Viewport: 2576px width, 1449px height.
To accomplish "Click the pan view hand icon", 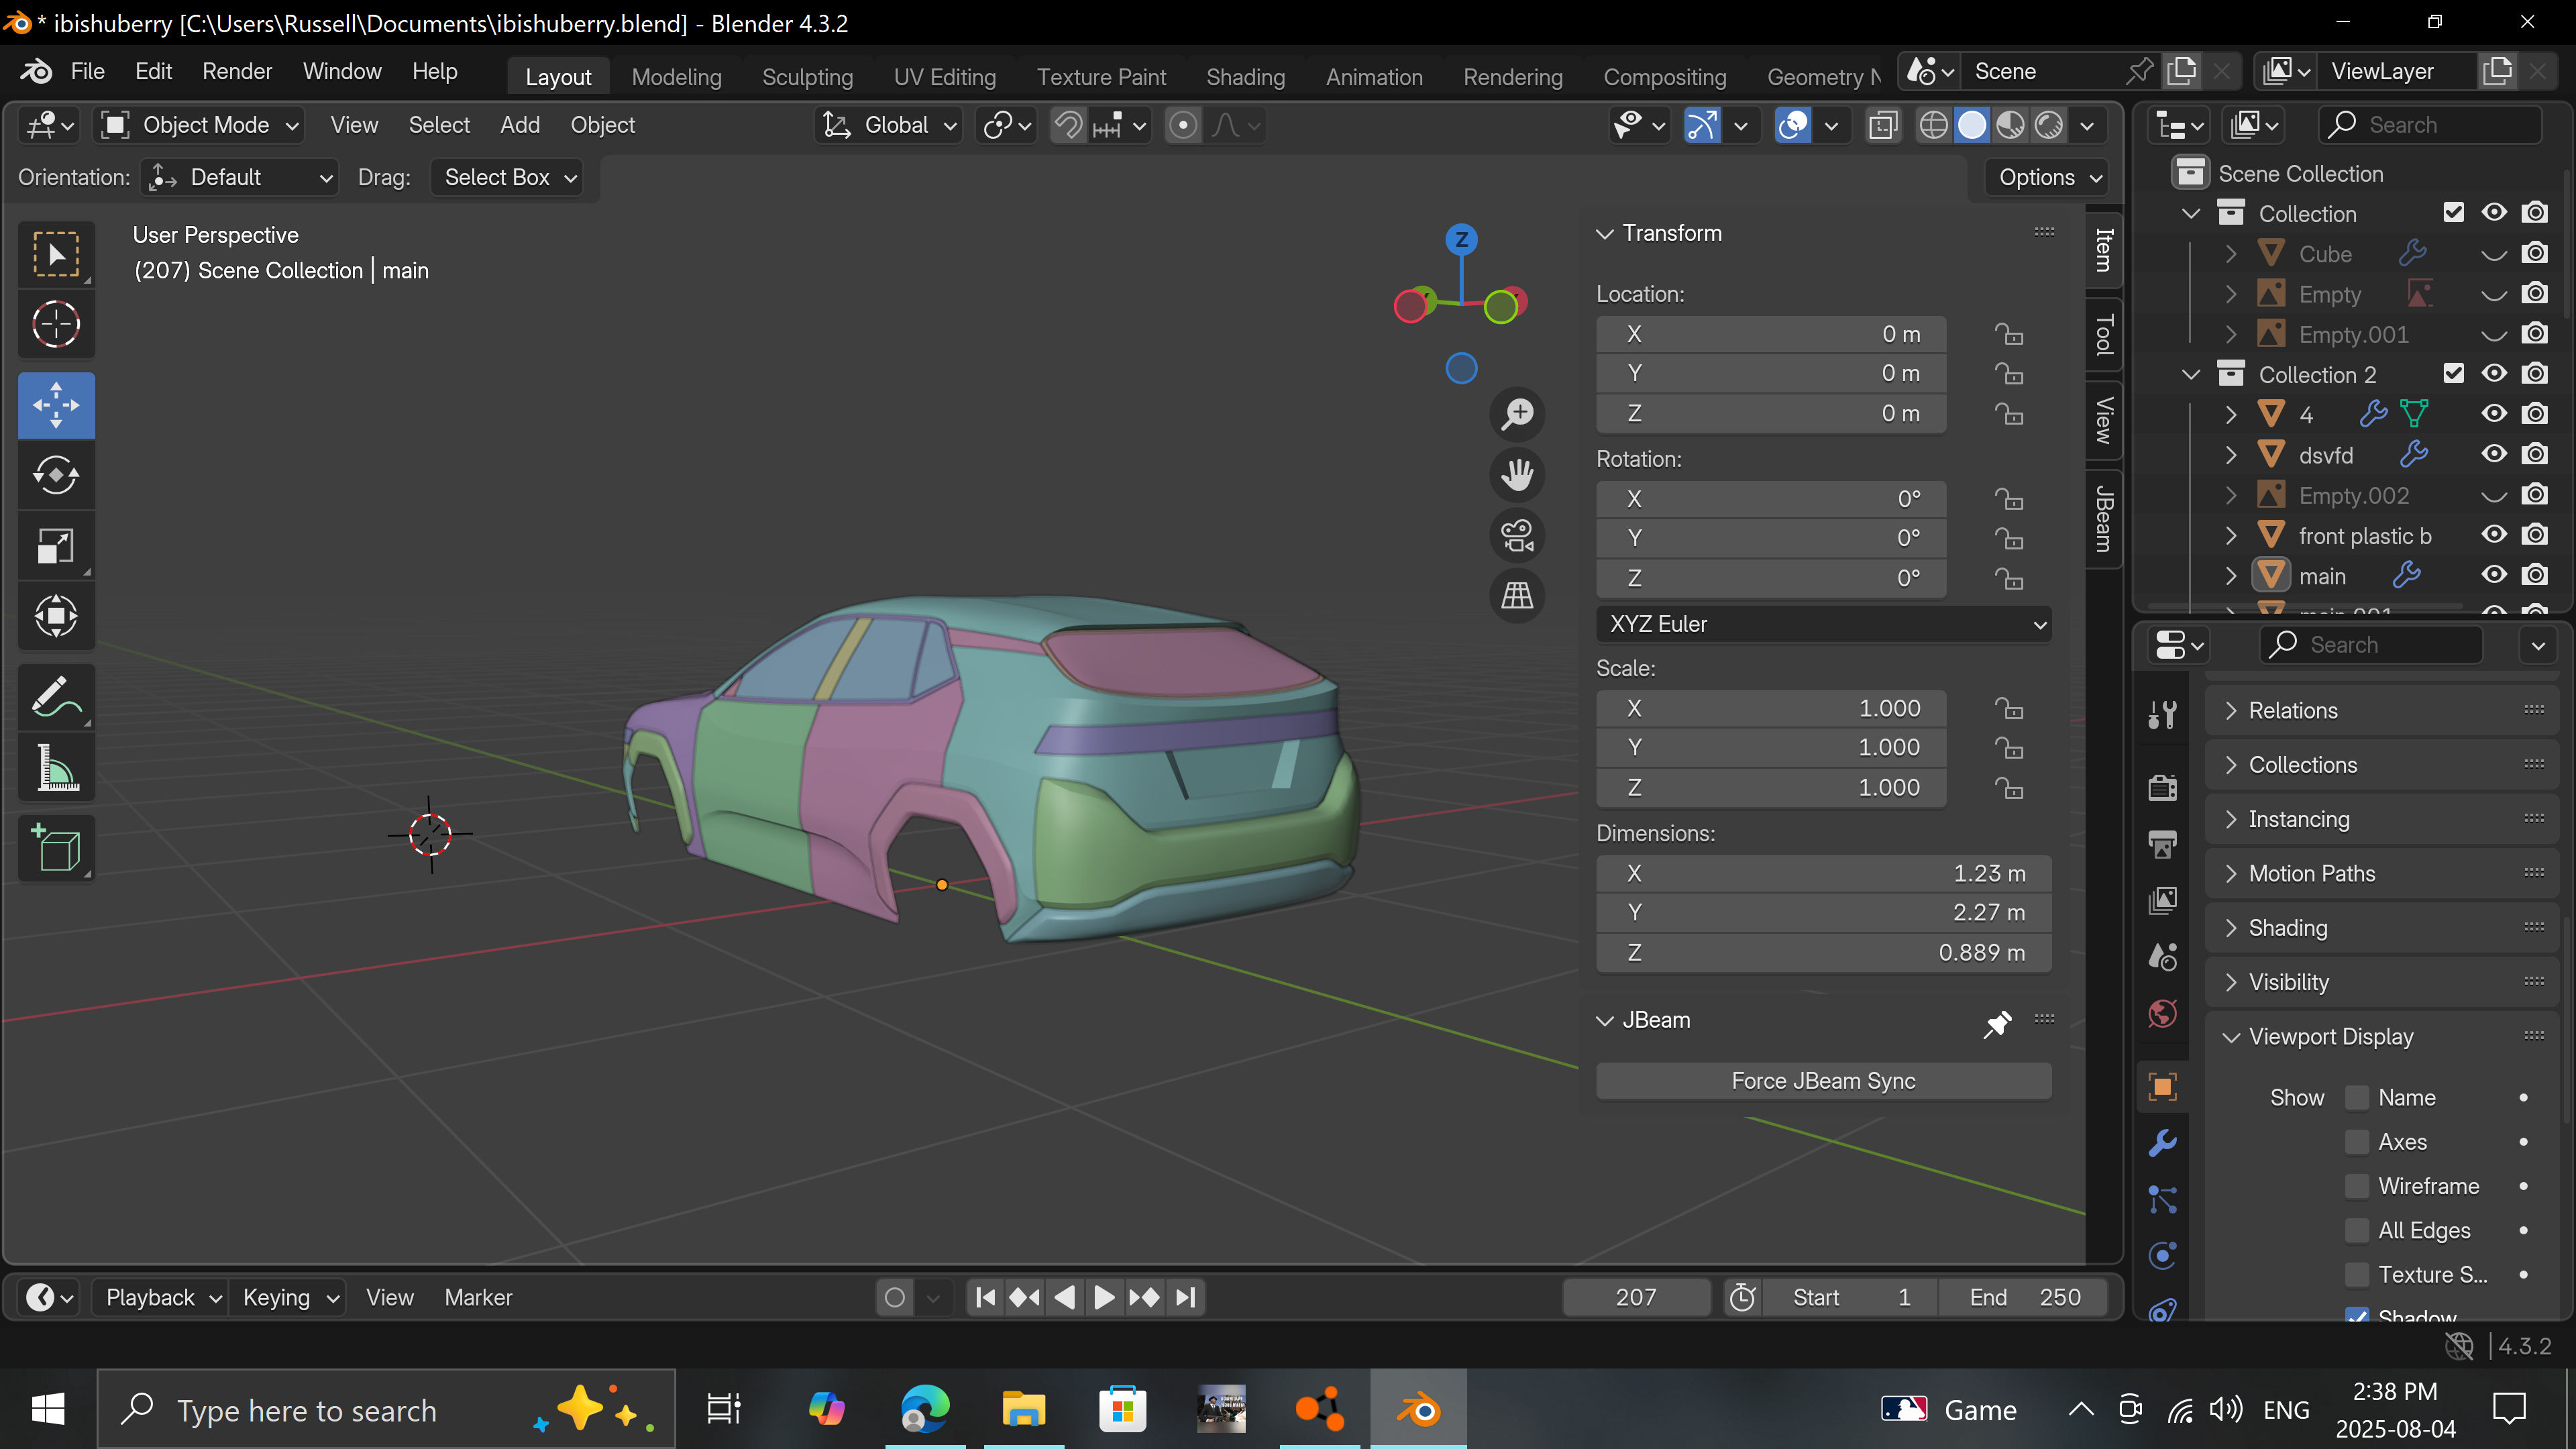I will [1517, 475].
